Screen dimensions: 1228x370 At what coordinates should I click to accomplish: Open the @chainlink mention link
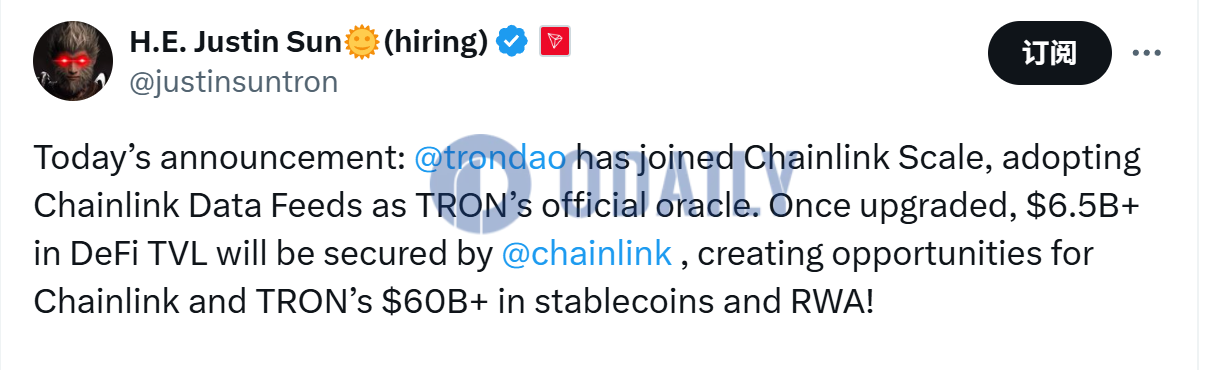point(587,253)
